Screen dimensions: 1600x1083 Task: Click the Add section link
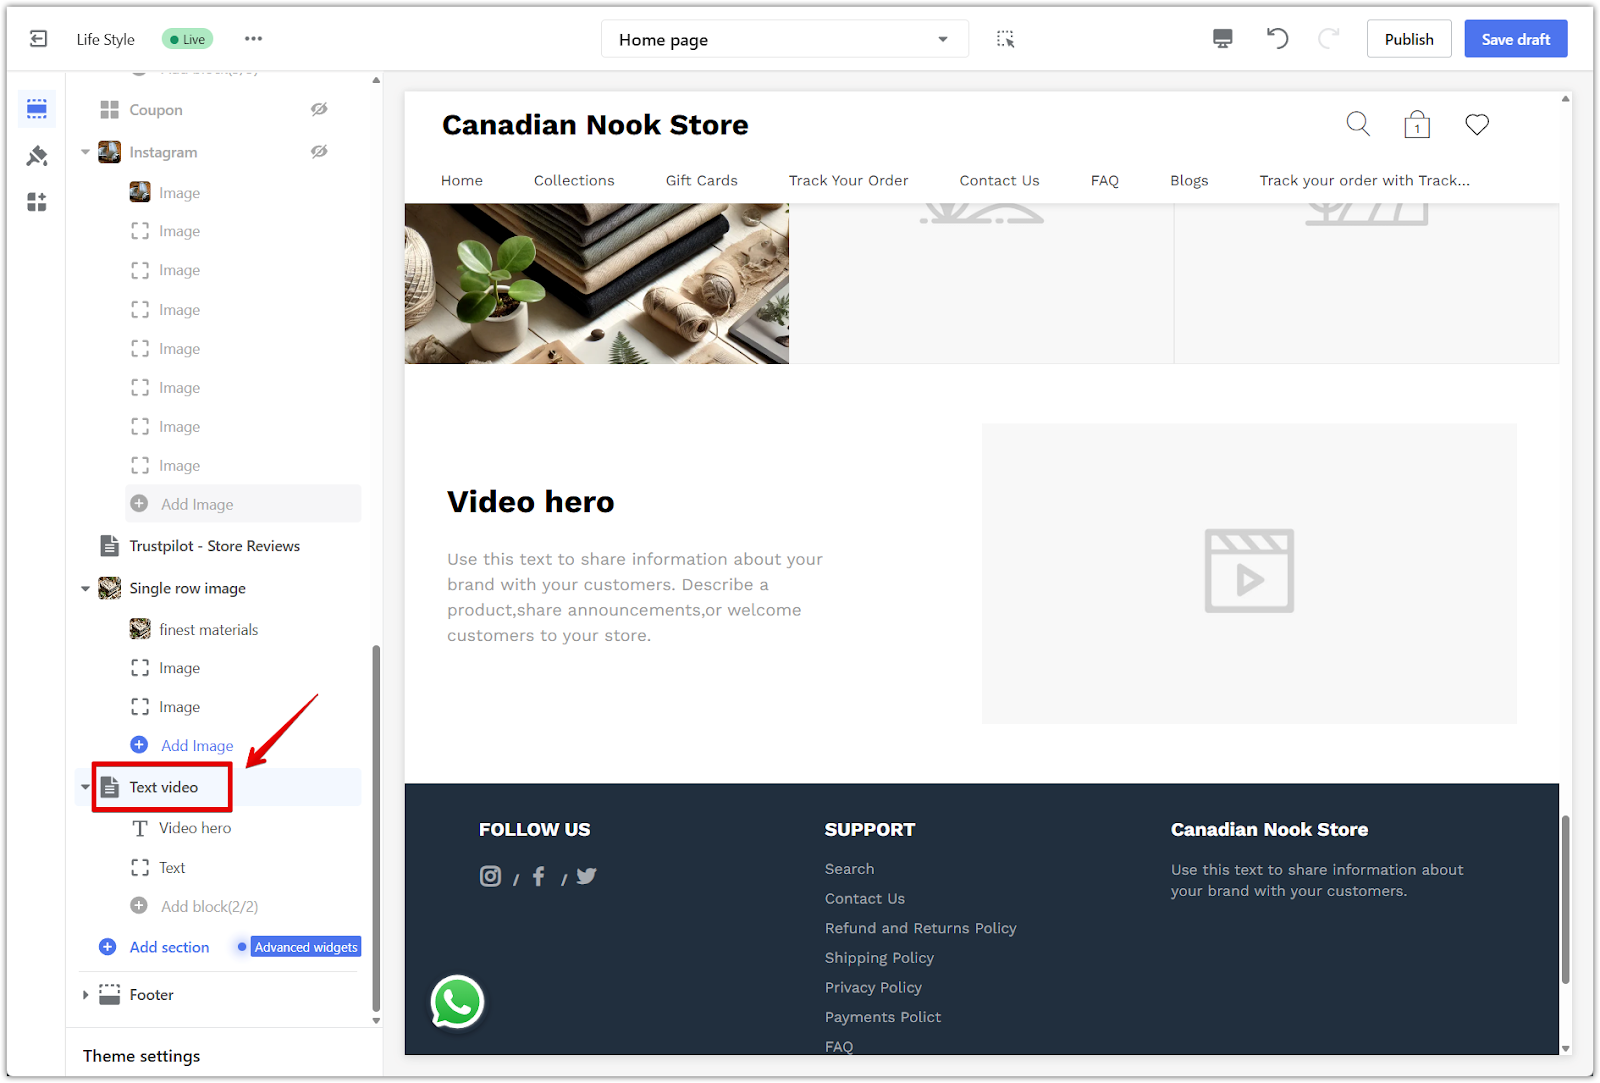pos(169,947)
